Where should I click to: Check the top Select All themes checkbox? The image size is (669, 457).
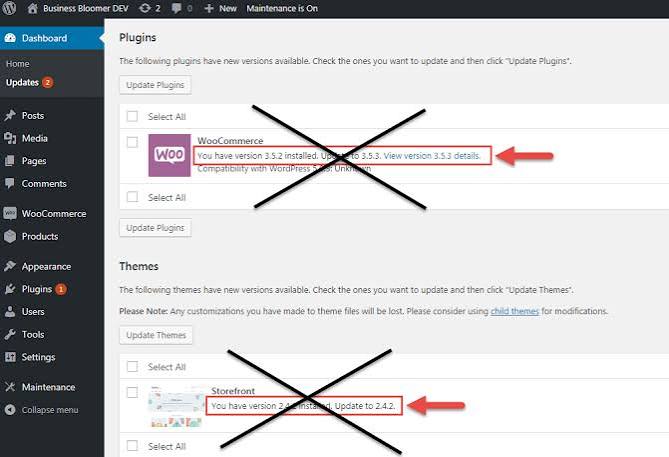(132, 366)
